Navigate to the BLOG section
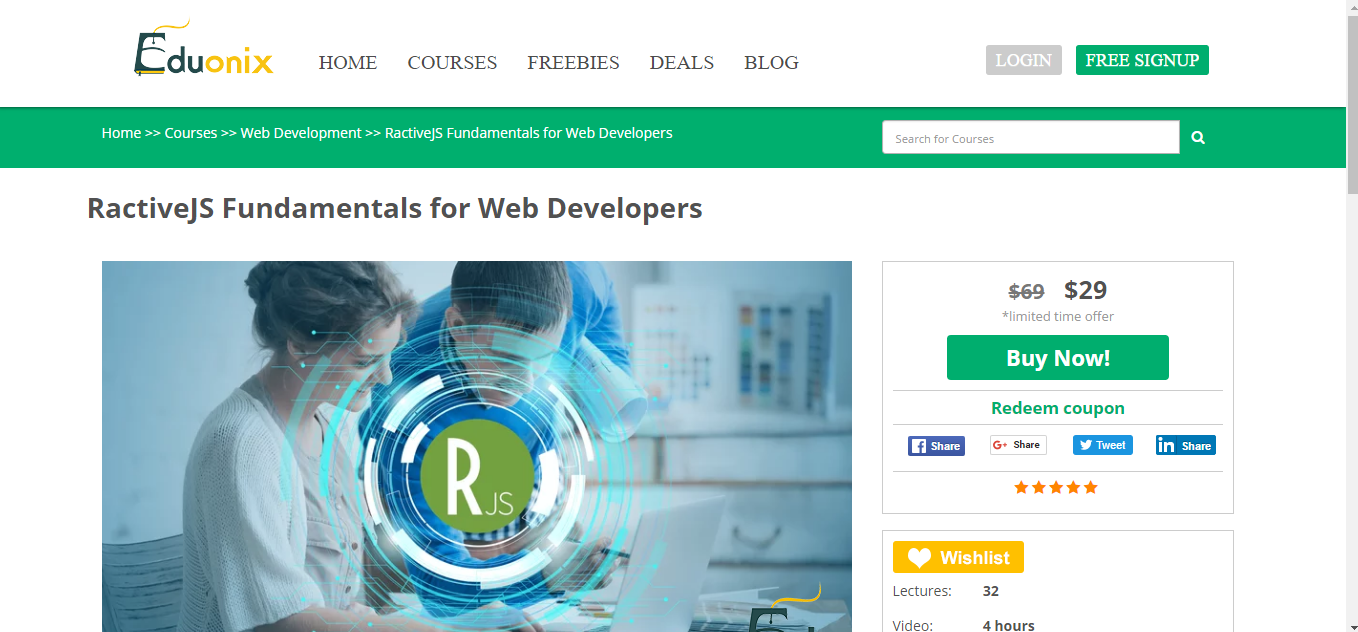 [x=771, y=62]
